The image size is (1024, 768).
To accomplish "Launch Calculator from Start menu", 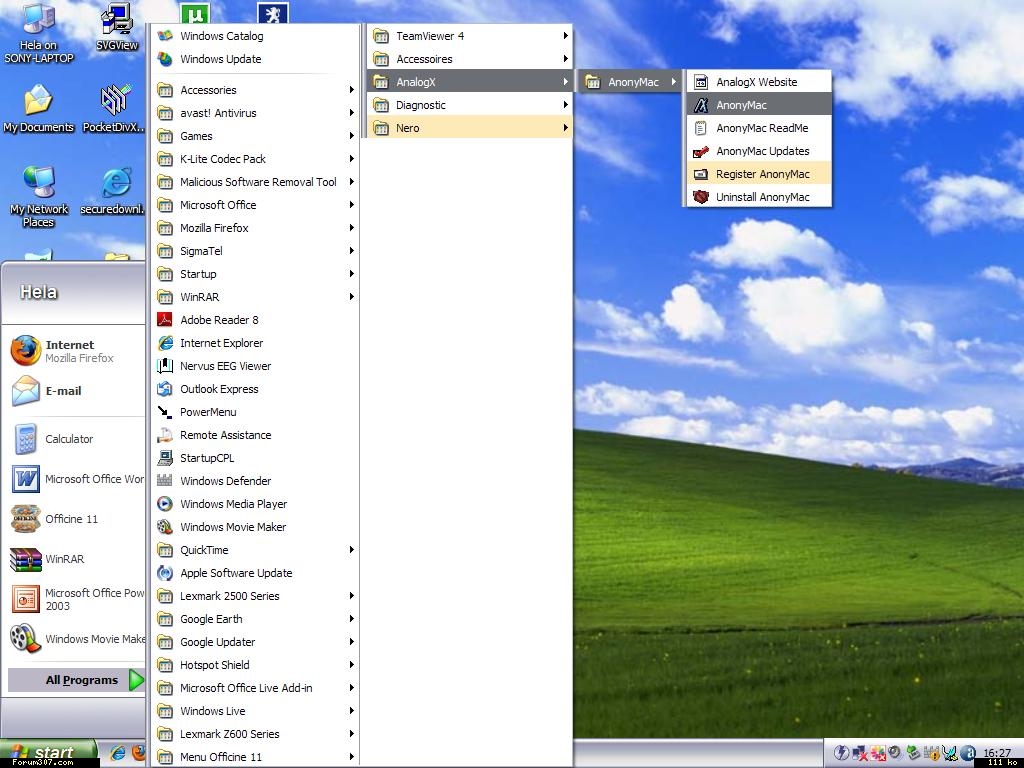I will [75, 439].
